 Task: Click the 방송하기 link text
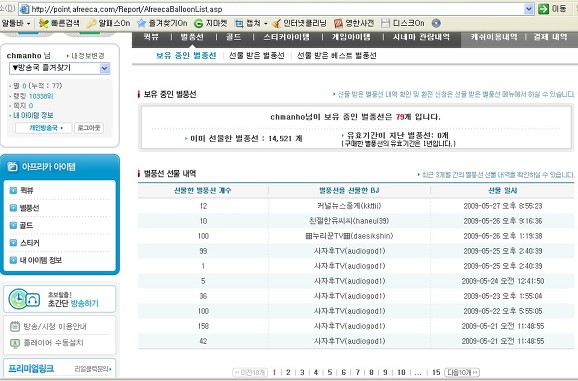tap(84, 304)
